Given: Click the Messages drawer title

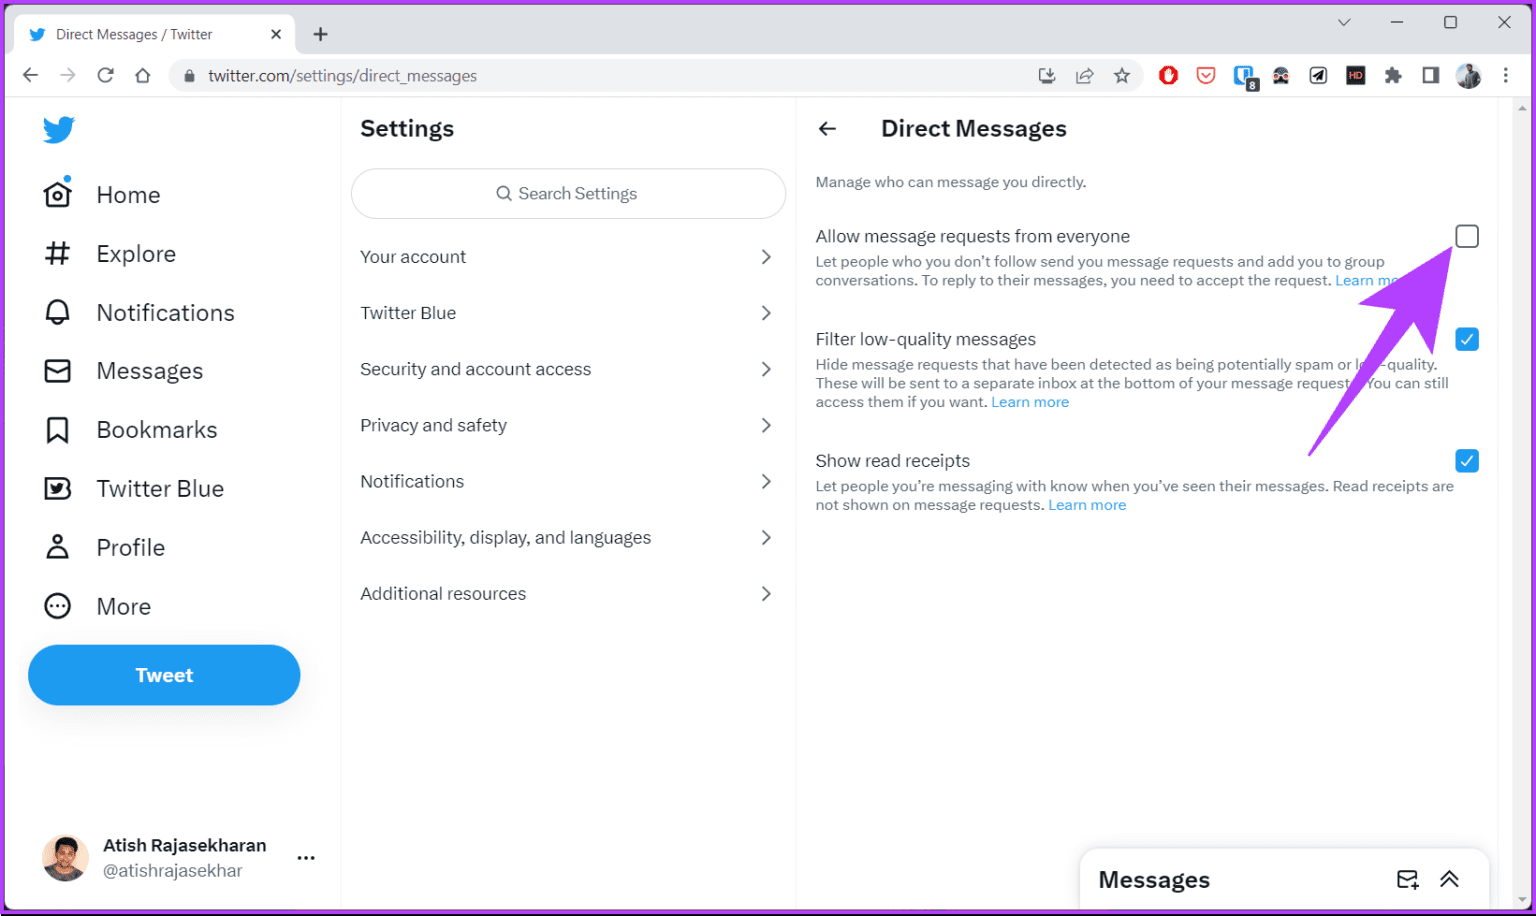Looking at the screenshot, I should tap(1154, 880).
